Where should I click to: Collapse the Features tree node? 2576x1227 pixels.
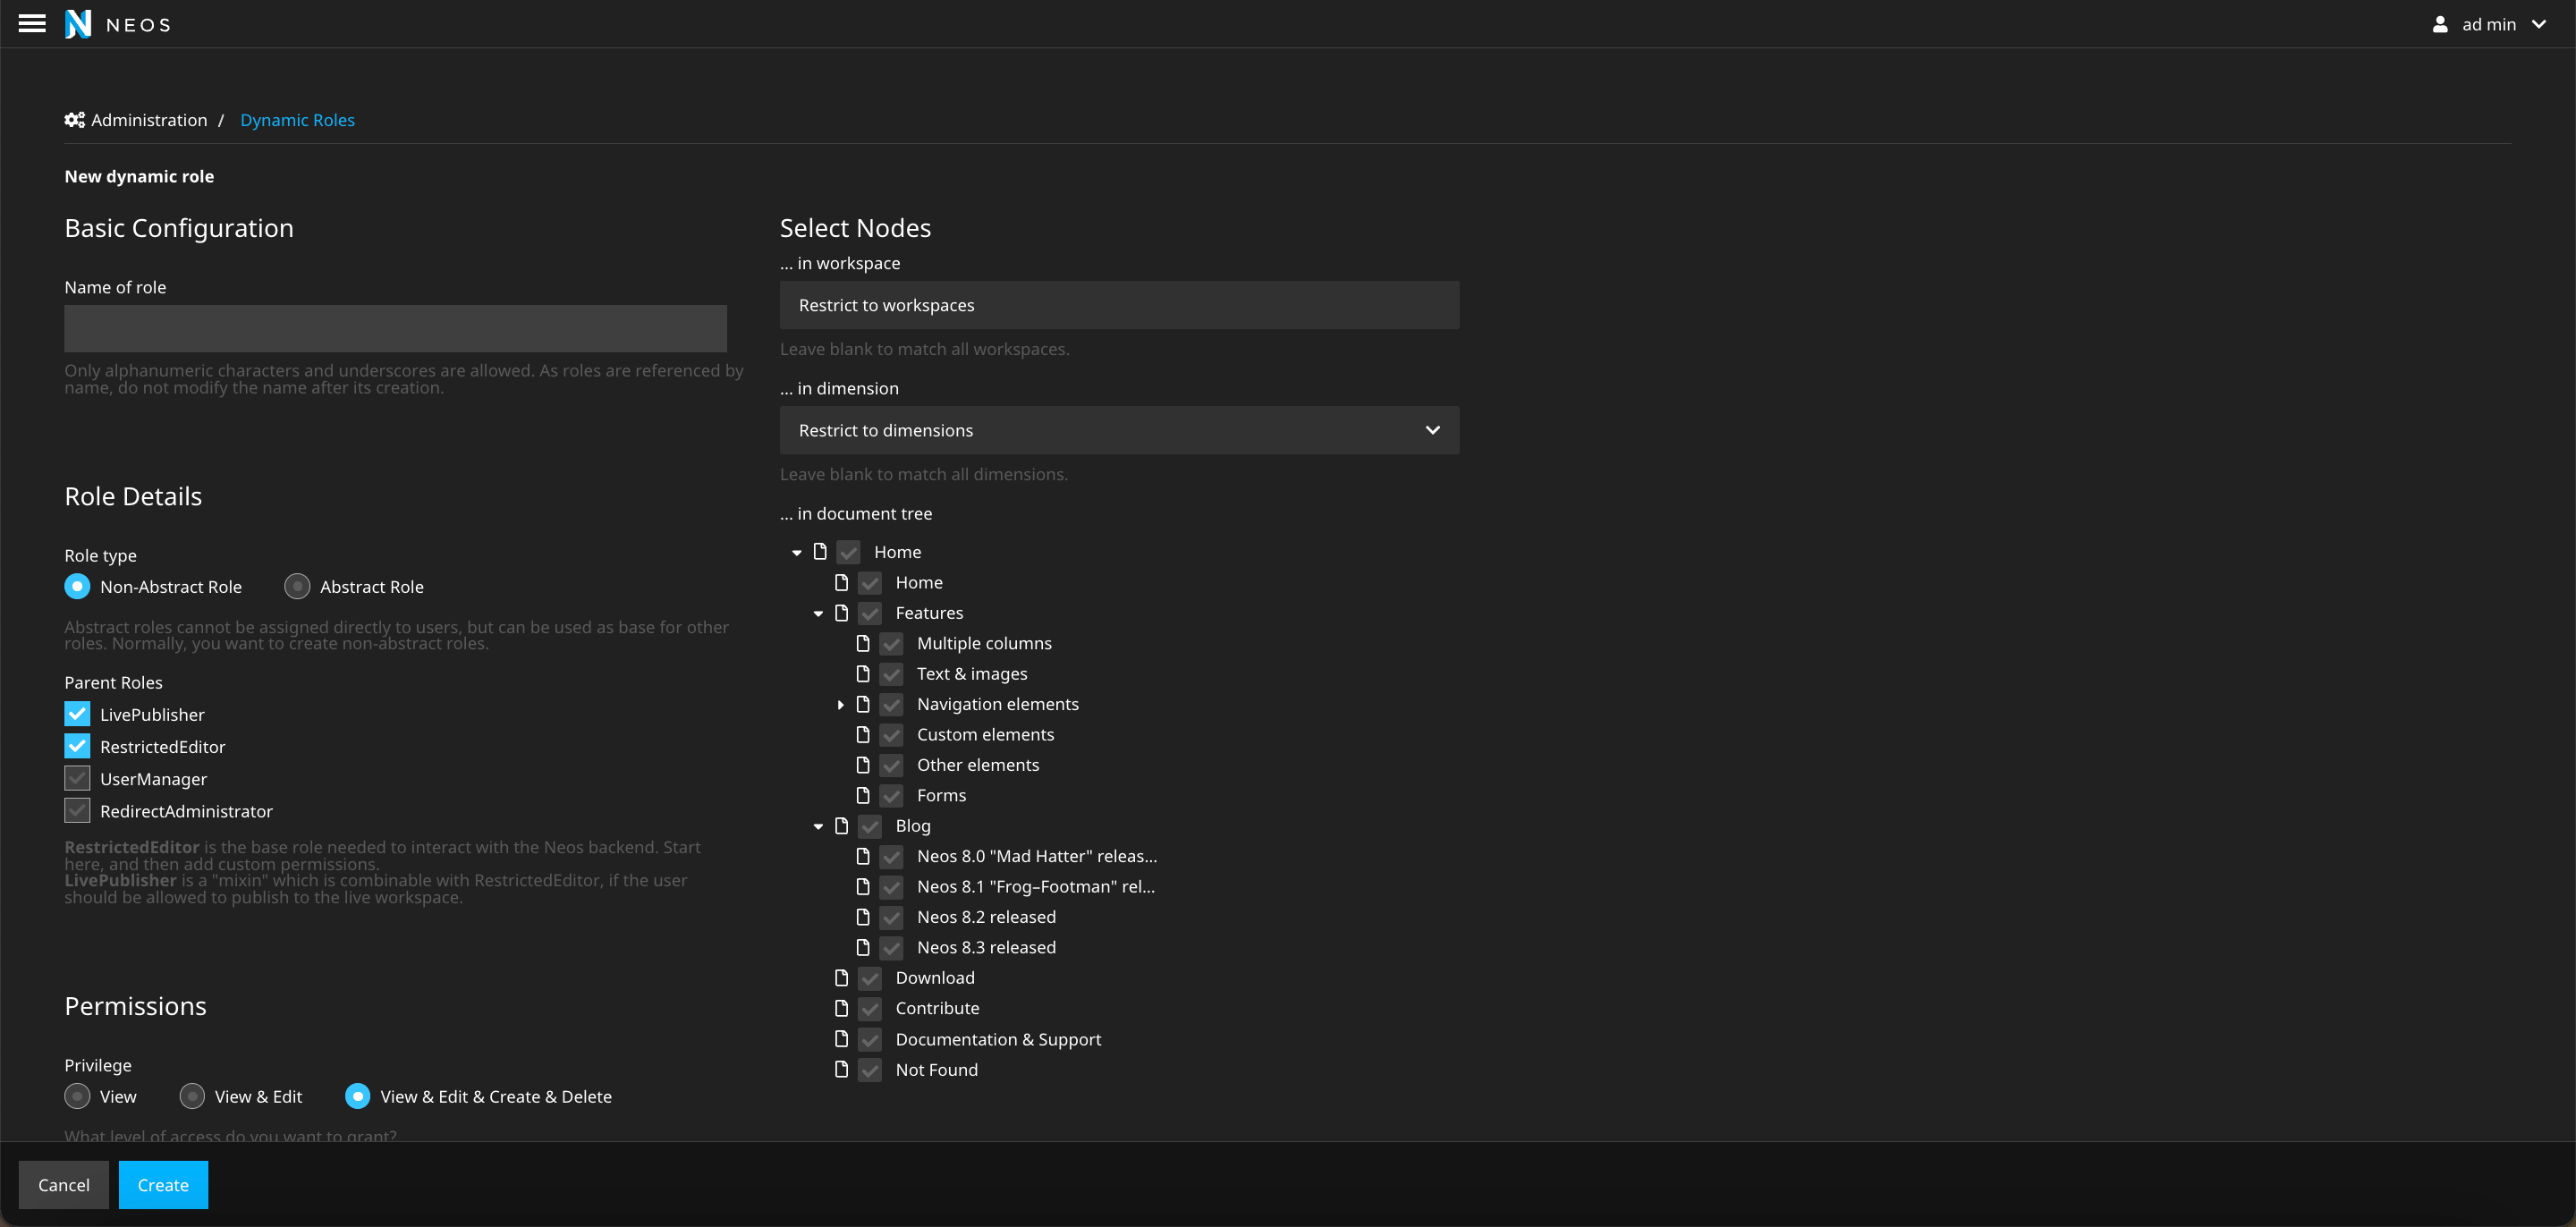click(x=818, y=613)
